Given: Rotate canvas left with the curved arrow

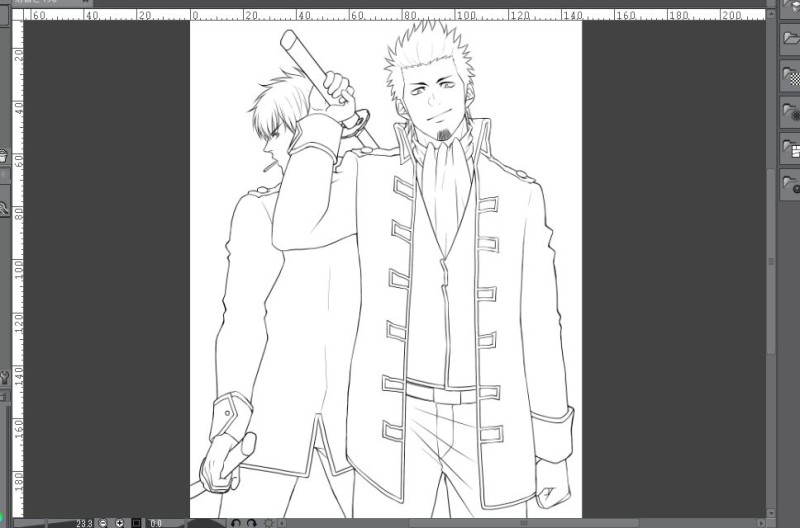Looking at the screenshot, I should [235, 523].
